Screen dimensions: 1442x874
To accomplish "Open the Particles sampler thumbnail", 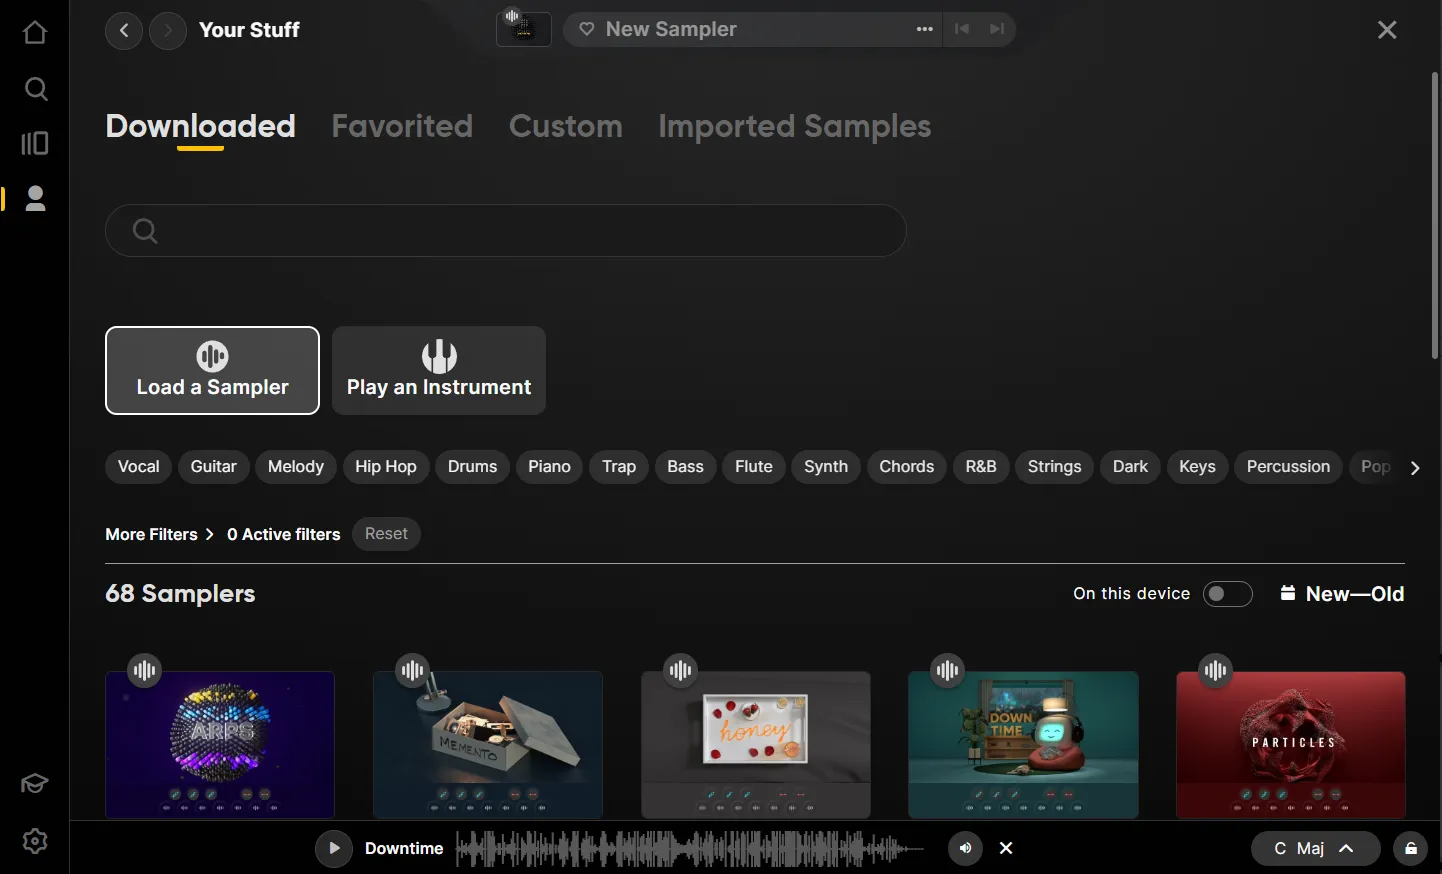I will pyautogui.click(x=1291, y=745).
